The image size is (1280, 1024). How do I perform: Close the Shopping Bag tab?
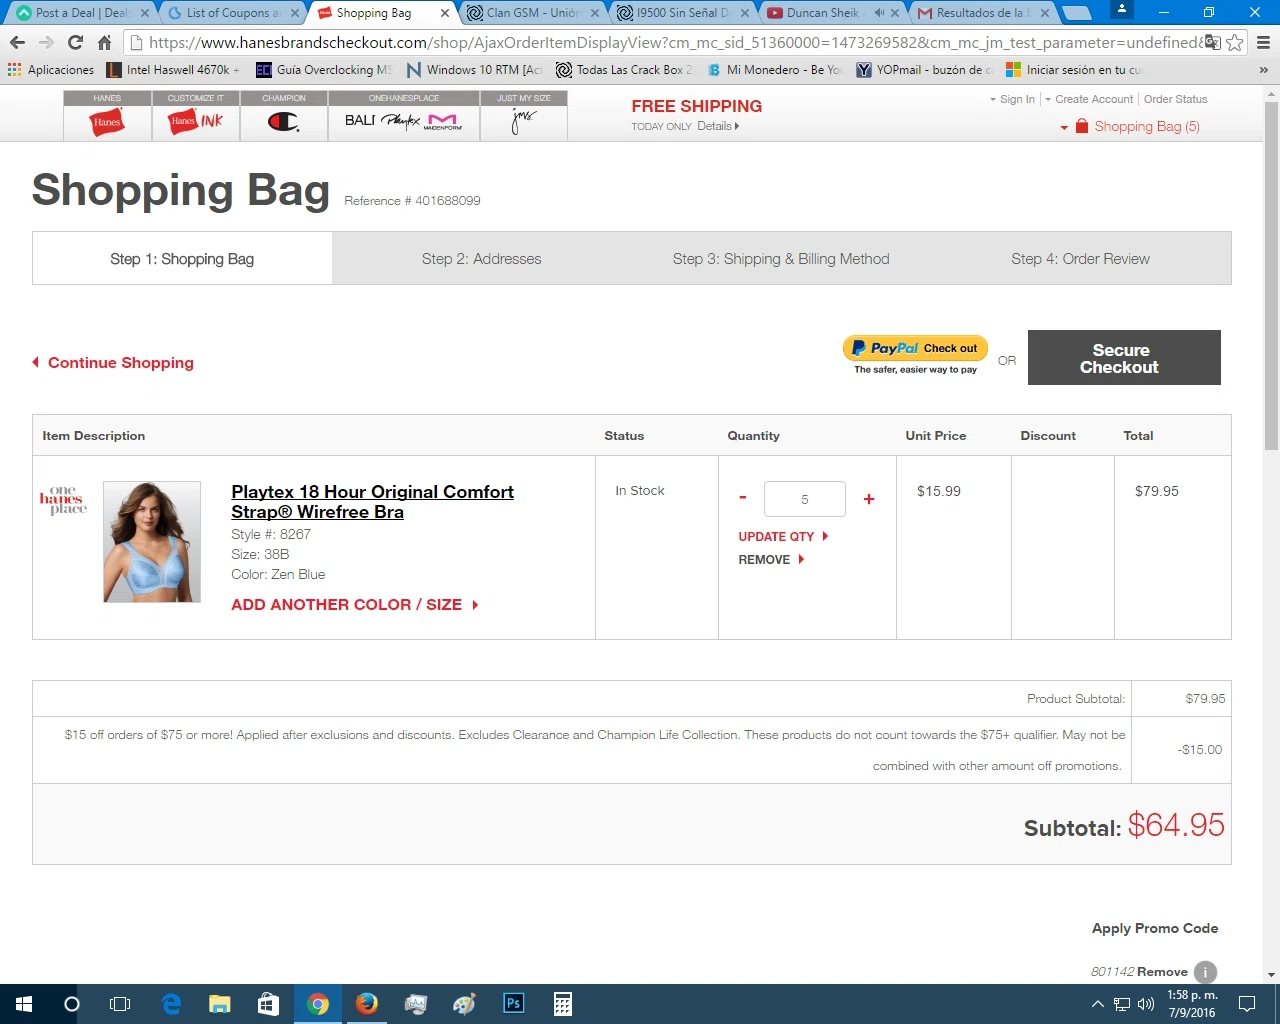pyautogui.click(x=445, y=13)
